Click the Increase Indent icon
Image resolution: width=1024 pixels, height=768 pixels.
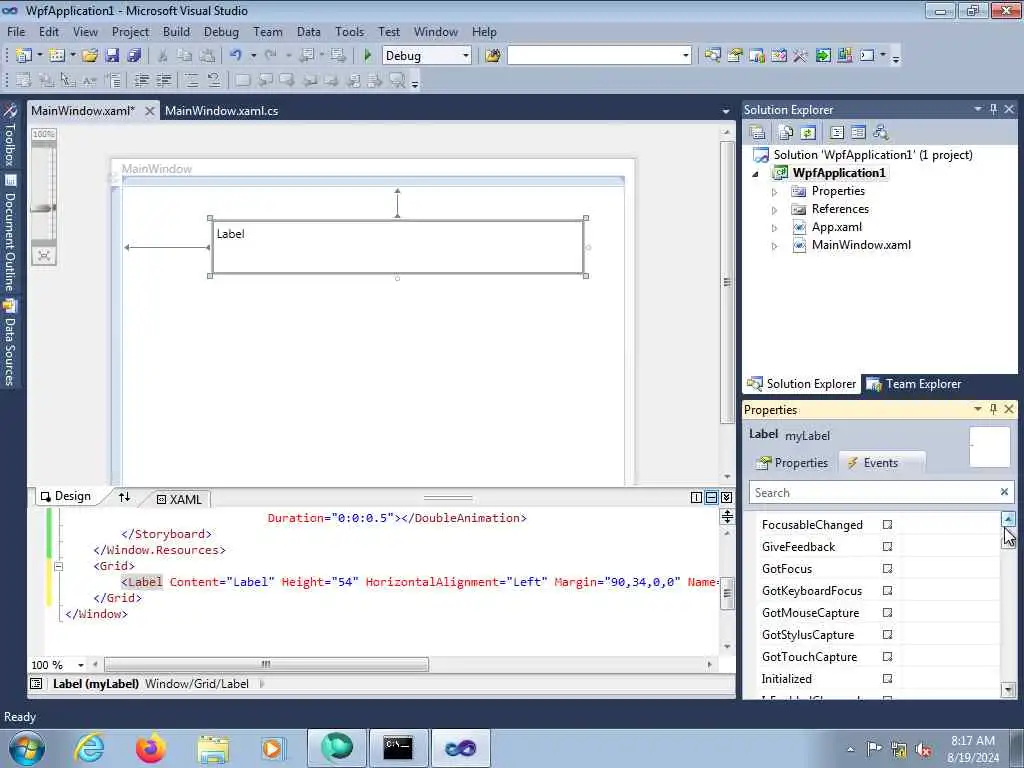point(164,80)
